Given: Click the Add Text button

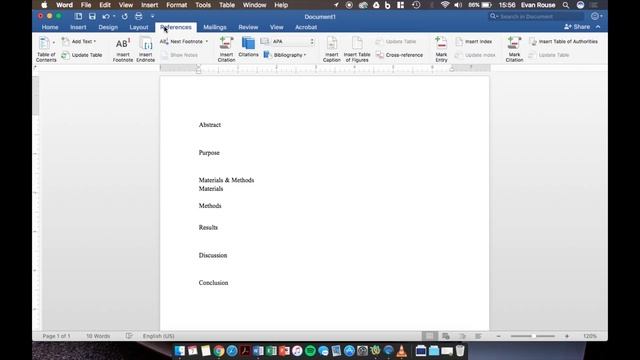Looking at the screenshot, I should pos(78,41).
